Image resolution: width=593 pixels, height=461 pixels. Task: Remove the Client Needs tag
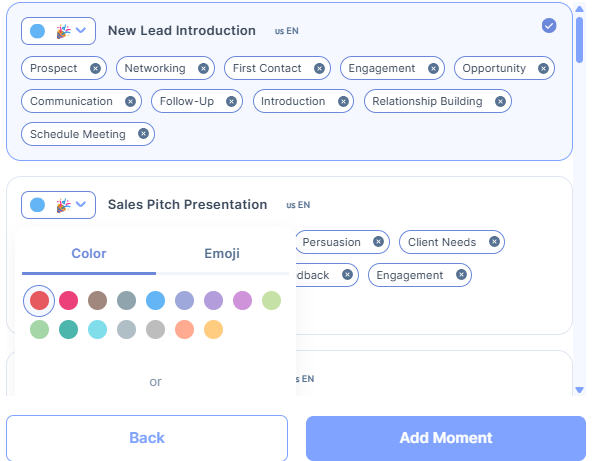coord(494,242)
